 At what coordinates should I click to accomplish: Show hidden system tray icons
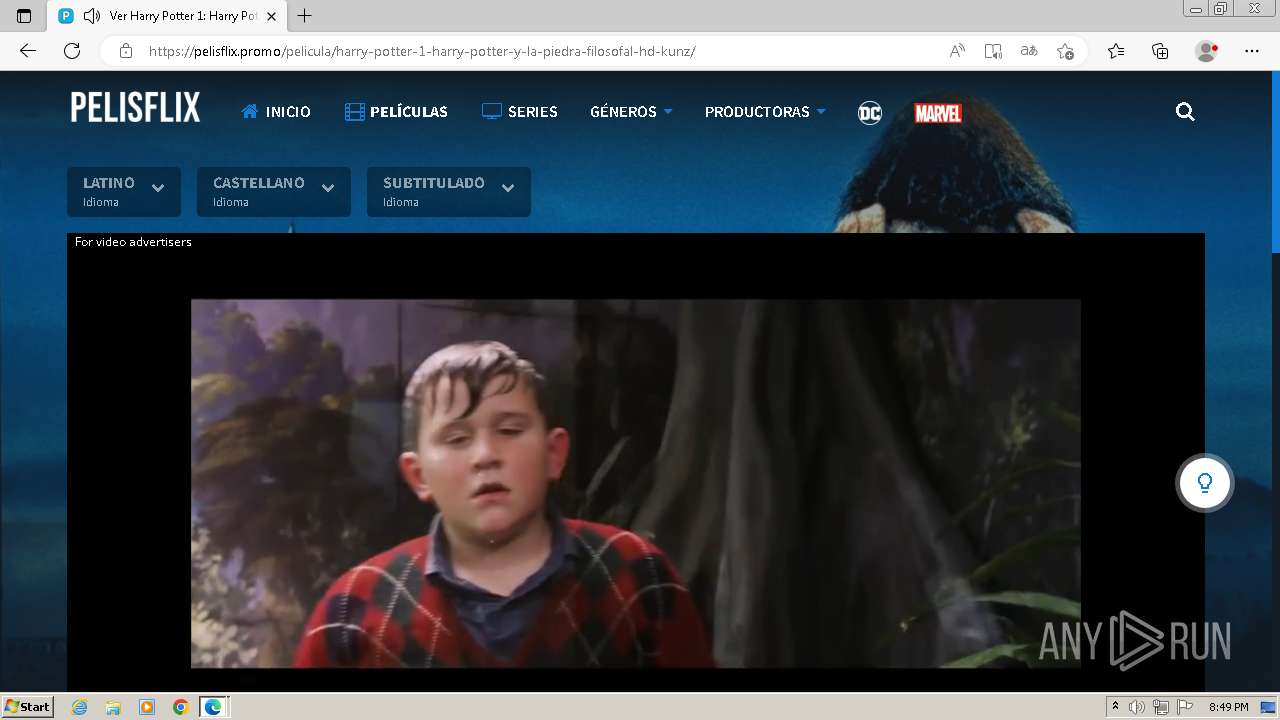1116,707
